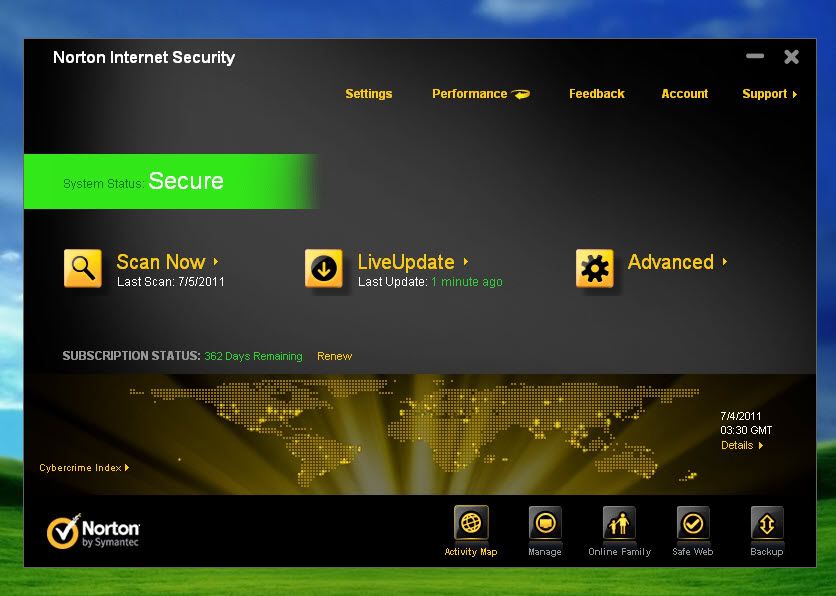Click the Performance flip arrow icon
This screenshot has width=836, height=596.
[x=521, y=94]
